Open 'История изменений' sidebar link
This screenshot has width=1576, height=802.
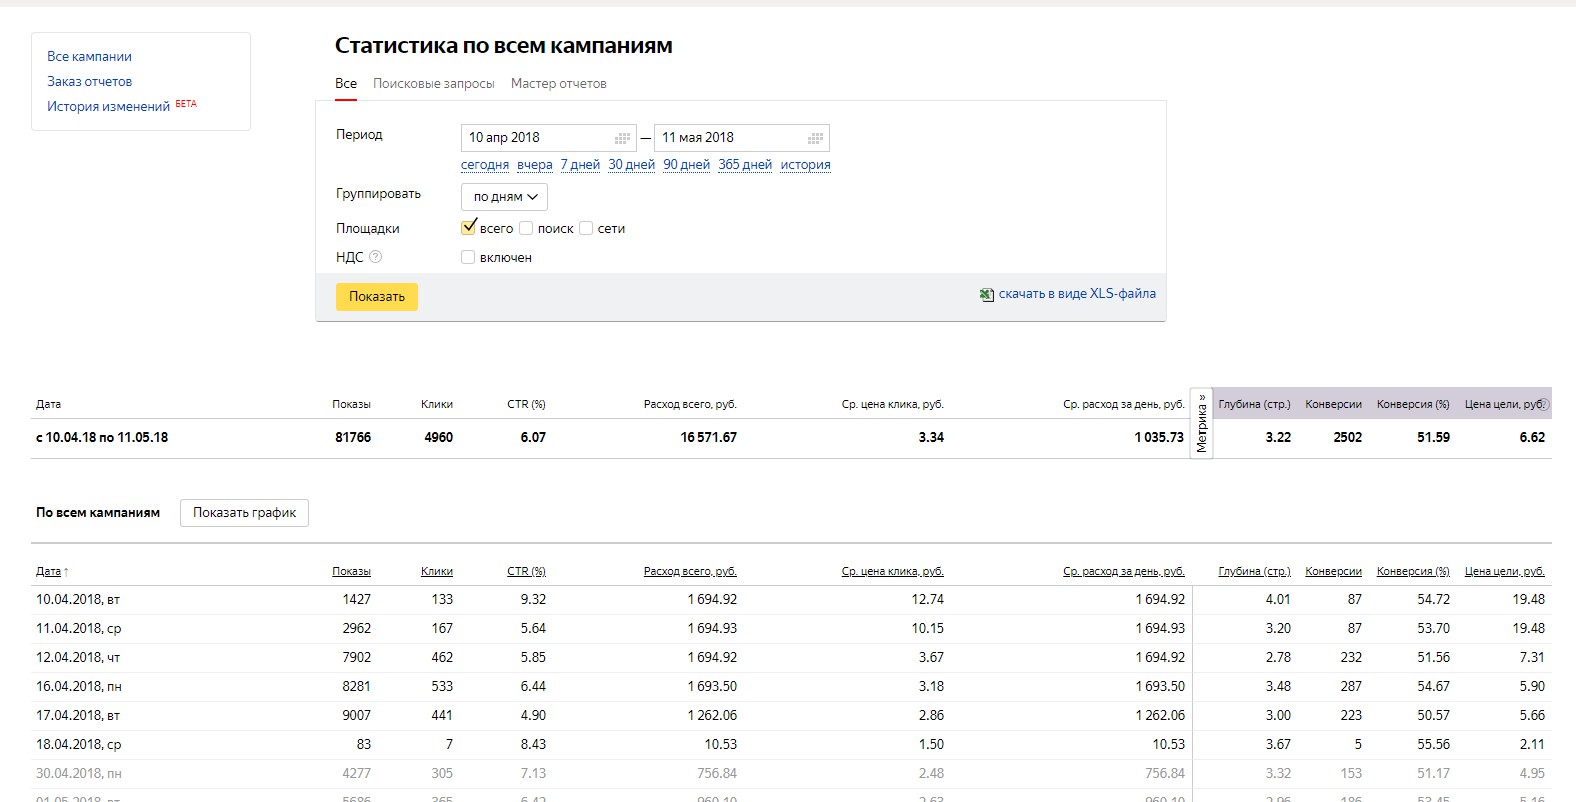click(108, 106)
